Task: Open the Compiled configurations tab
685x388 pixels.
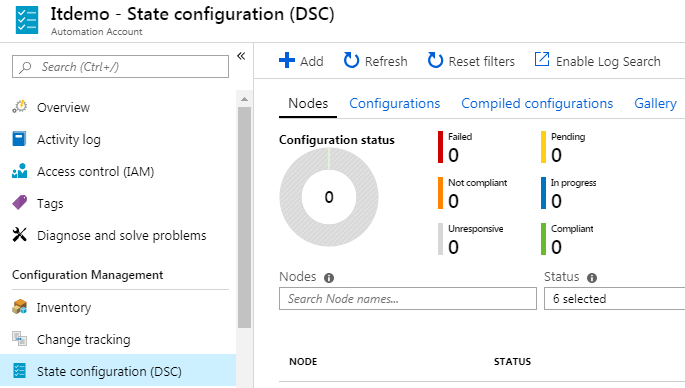Action: click(x=537, y=104)
